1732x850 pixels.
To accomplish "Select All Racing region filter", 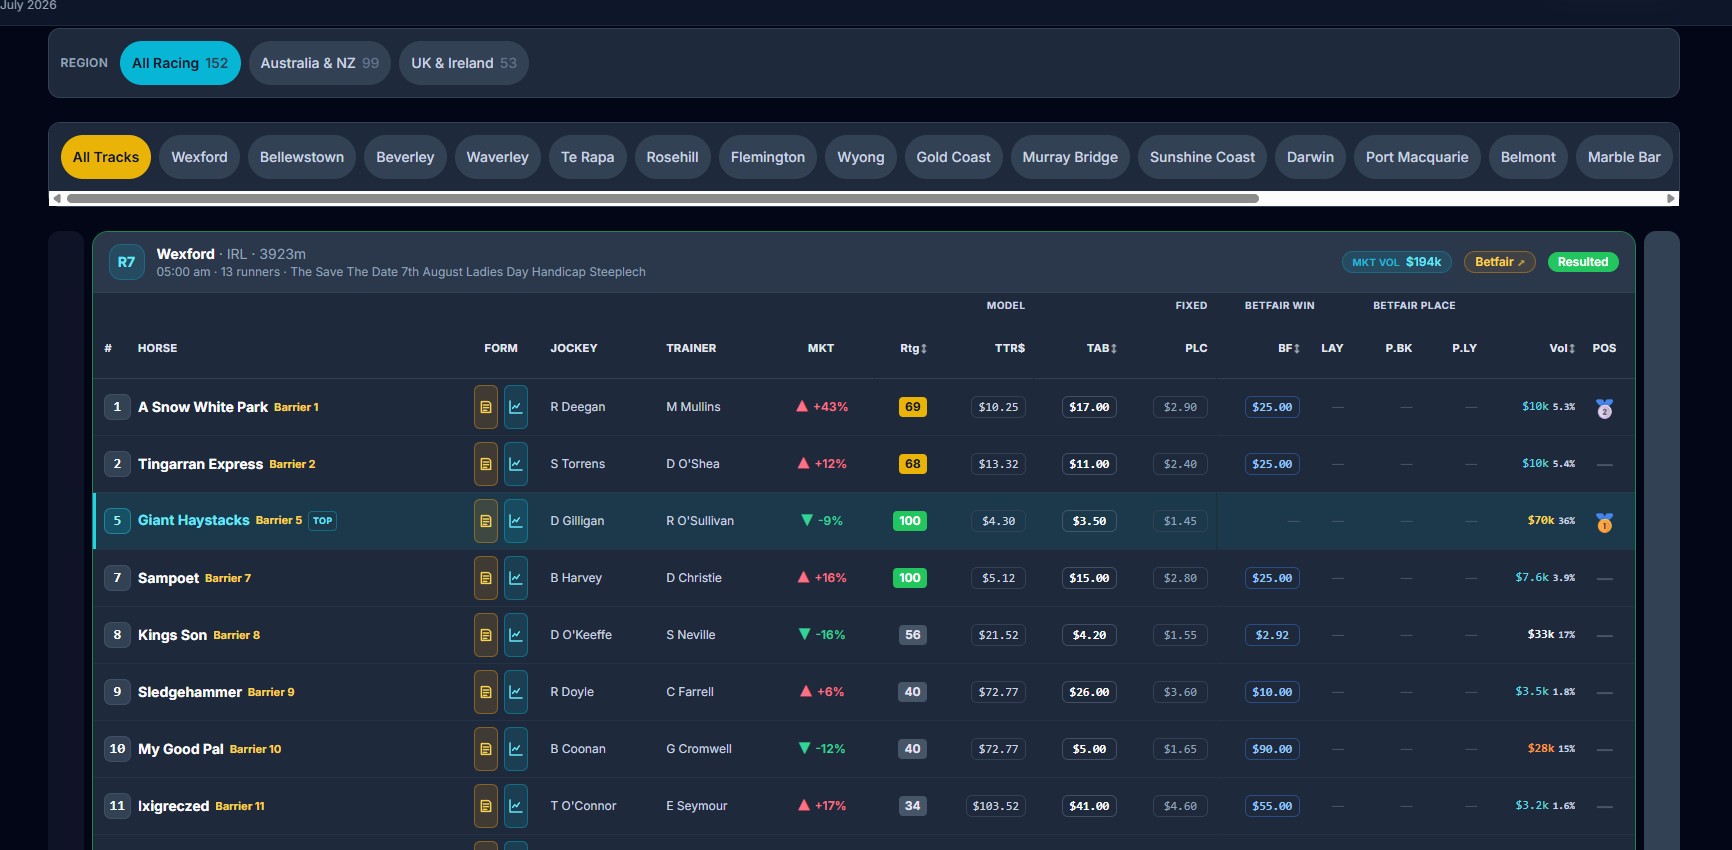I will [x=180, y=63].
